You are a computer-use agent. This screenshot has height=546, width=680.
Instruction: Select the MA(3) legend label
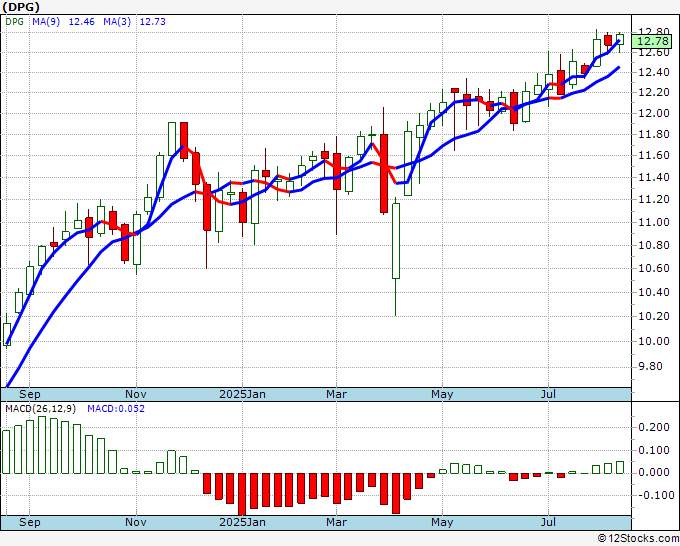[117, 22]
